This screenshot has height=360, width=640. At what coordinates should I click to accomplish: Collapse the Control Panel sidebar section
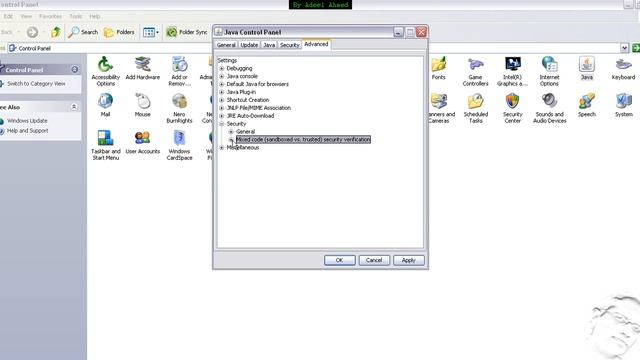pyautogui.click(x=75, y=69)
